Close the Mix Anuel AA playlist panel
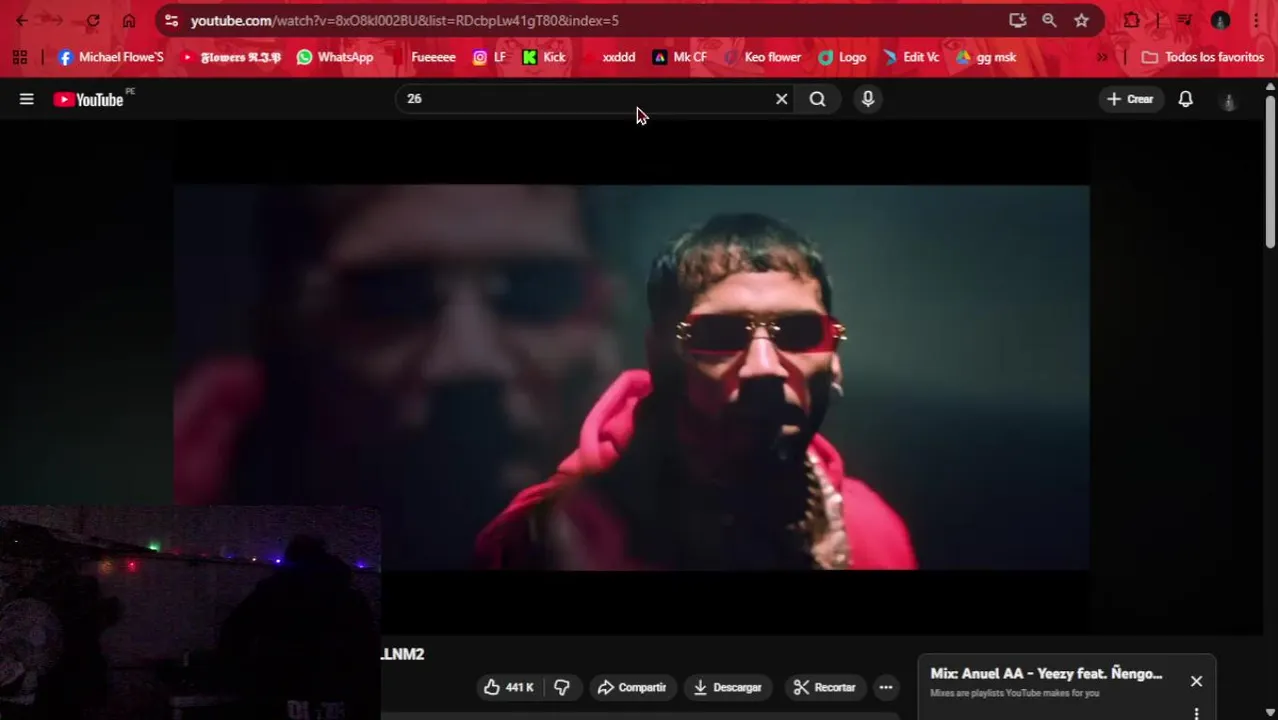Viewport: 1278px width, 720px height. tap(1196, 681)
